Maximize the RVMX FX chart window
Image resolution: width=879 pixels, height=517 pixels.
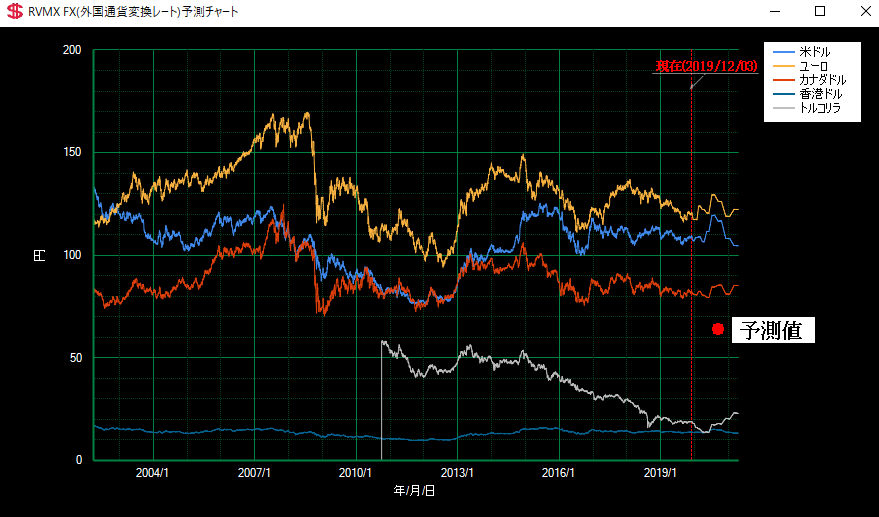coord(820,12)
